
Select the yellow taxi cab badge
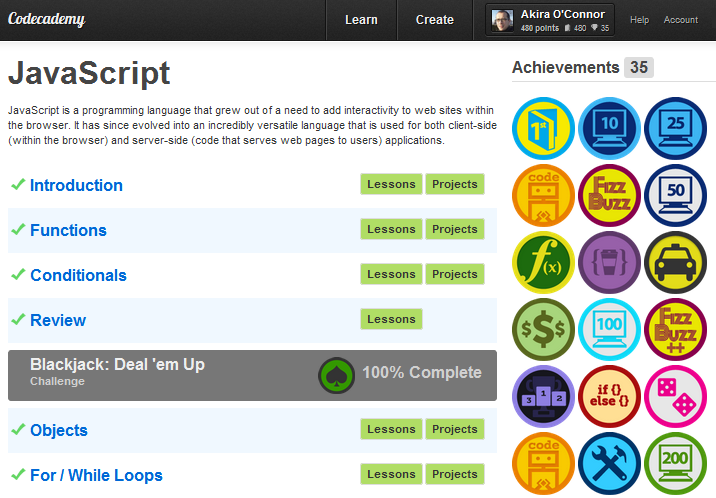675,262
